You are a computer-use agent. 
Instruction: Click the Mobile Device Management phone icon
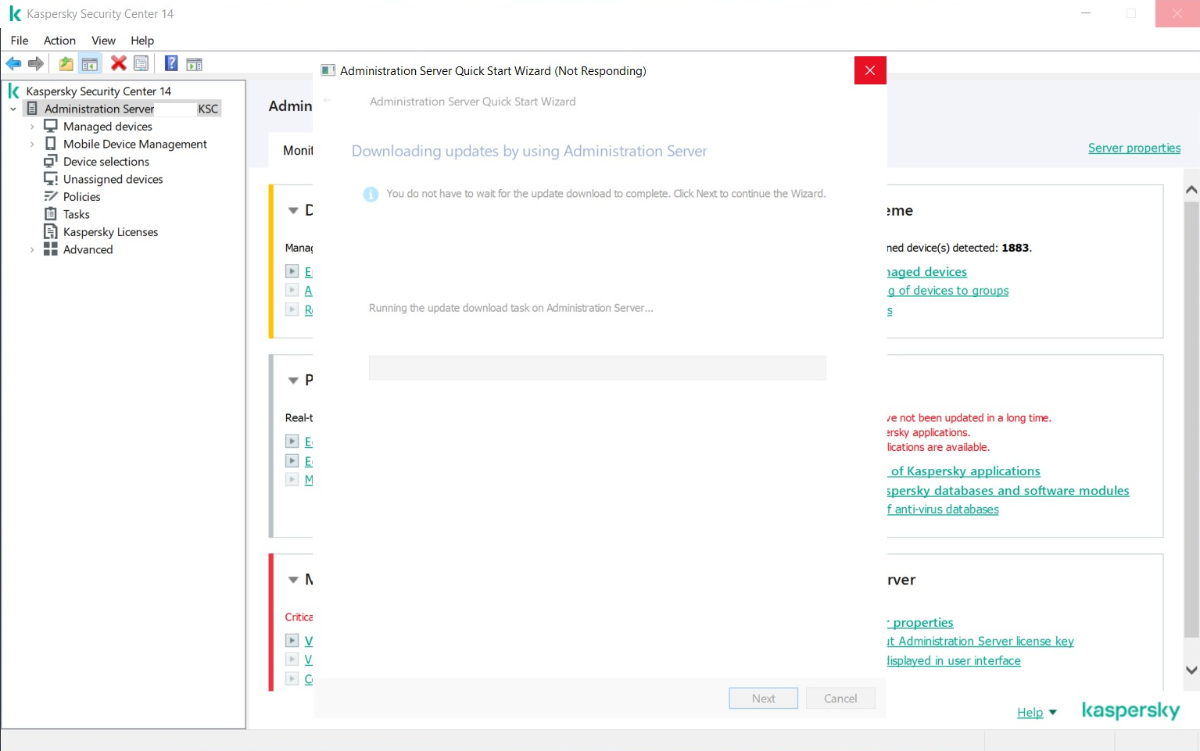click(x=51, y=144)
